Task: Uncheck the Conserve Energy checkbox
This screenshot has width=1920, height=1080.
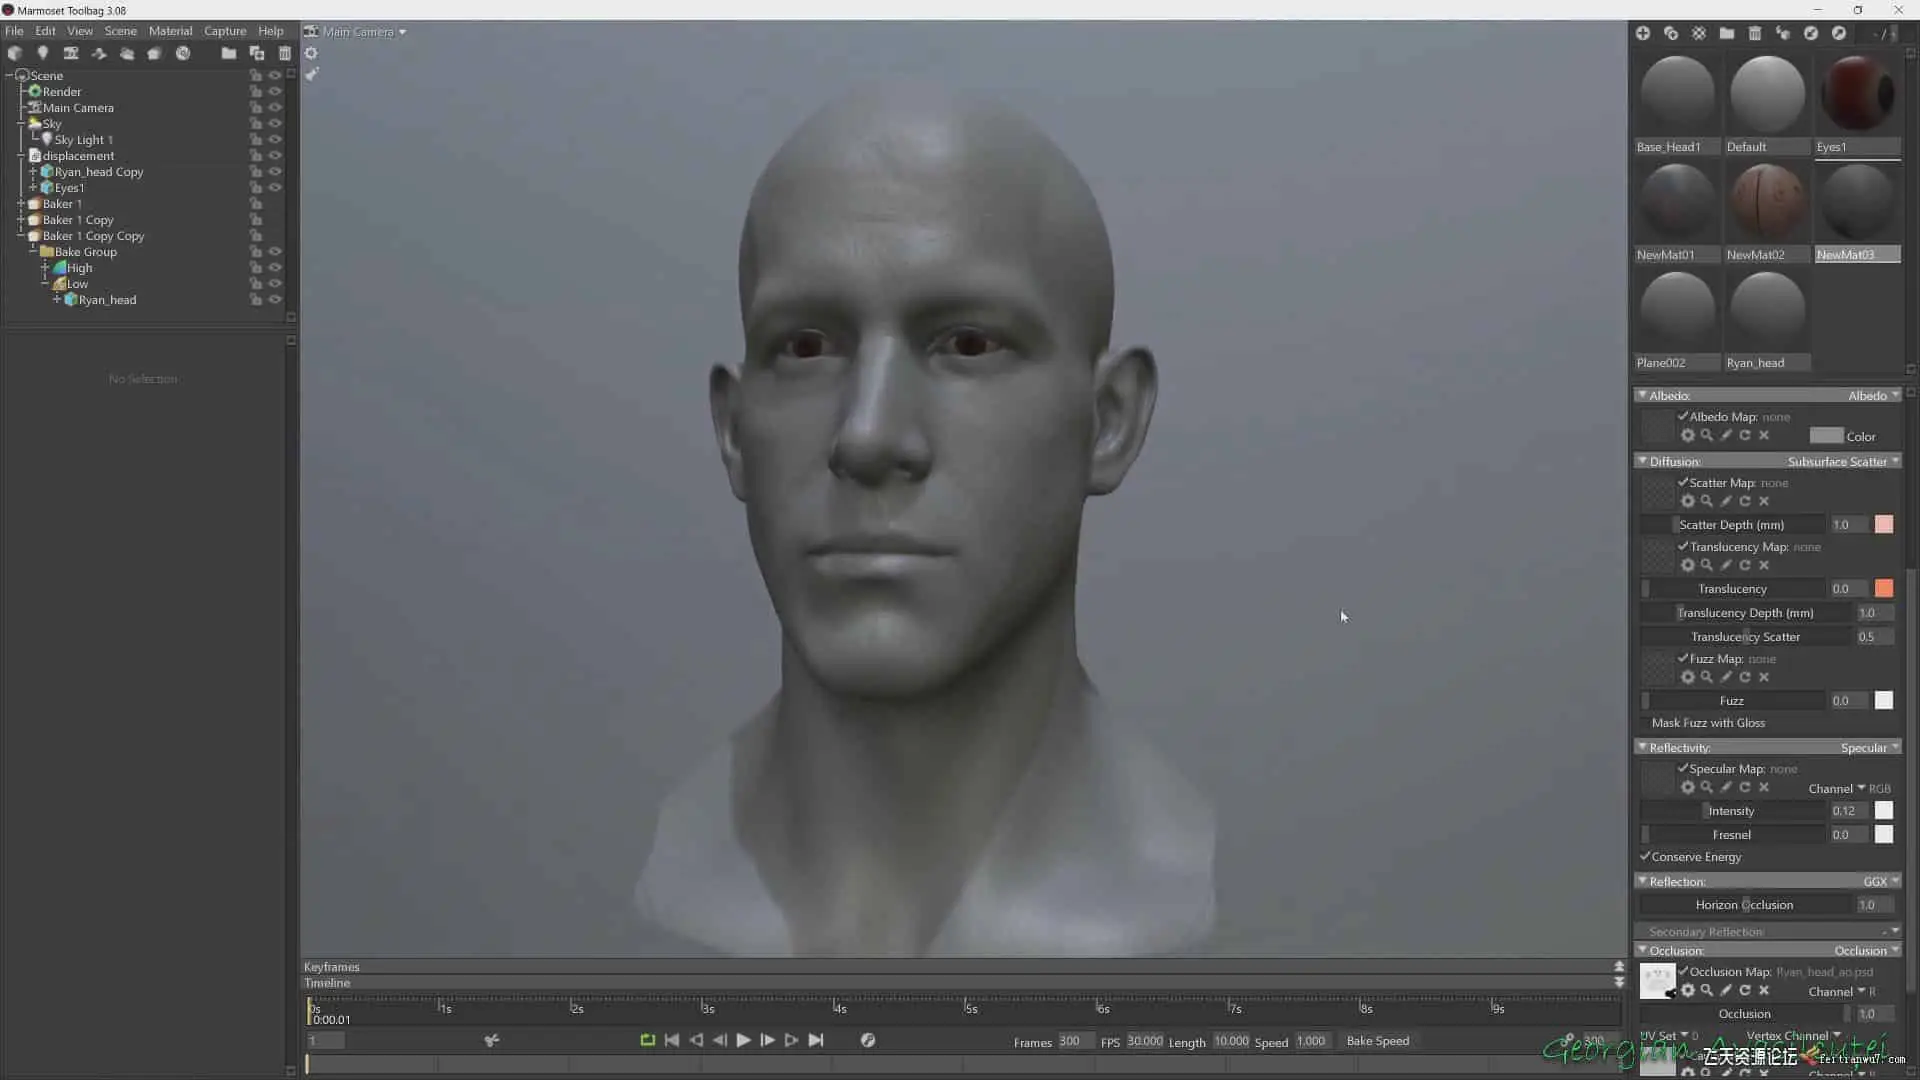Action: (x=1645, y=857)
